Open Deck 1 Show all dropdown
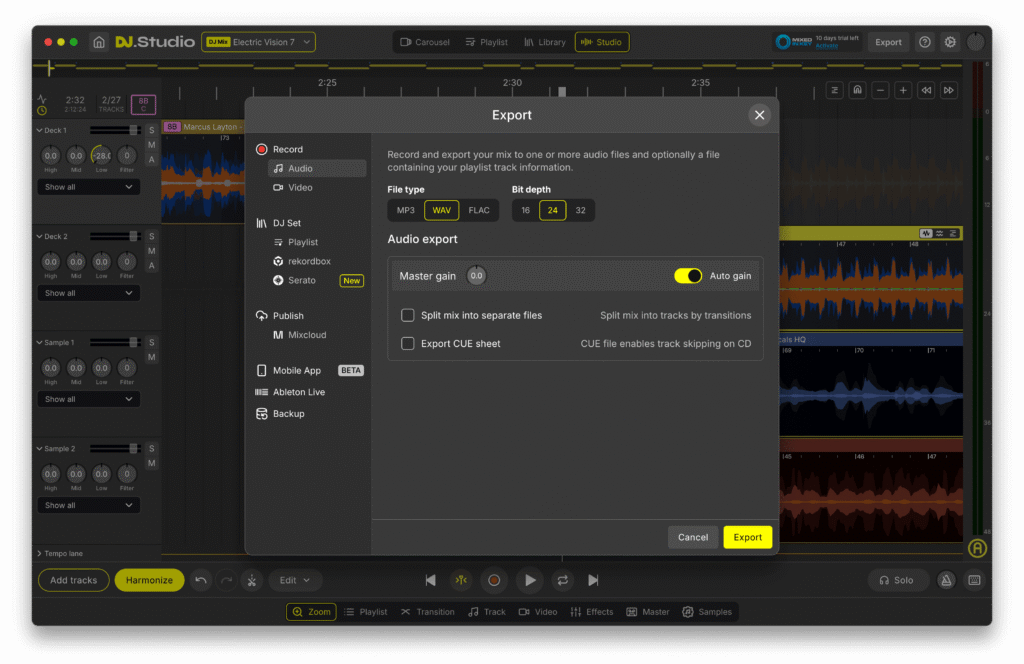 click(x=88, y=187)
